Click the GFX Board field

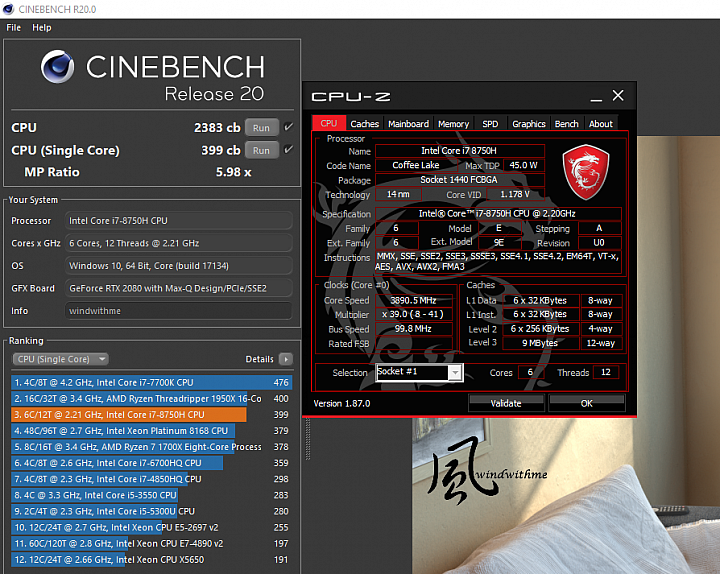tap(178, 288)
